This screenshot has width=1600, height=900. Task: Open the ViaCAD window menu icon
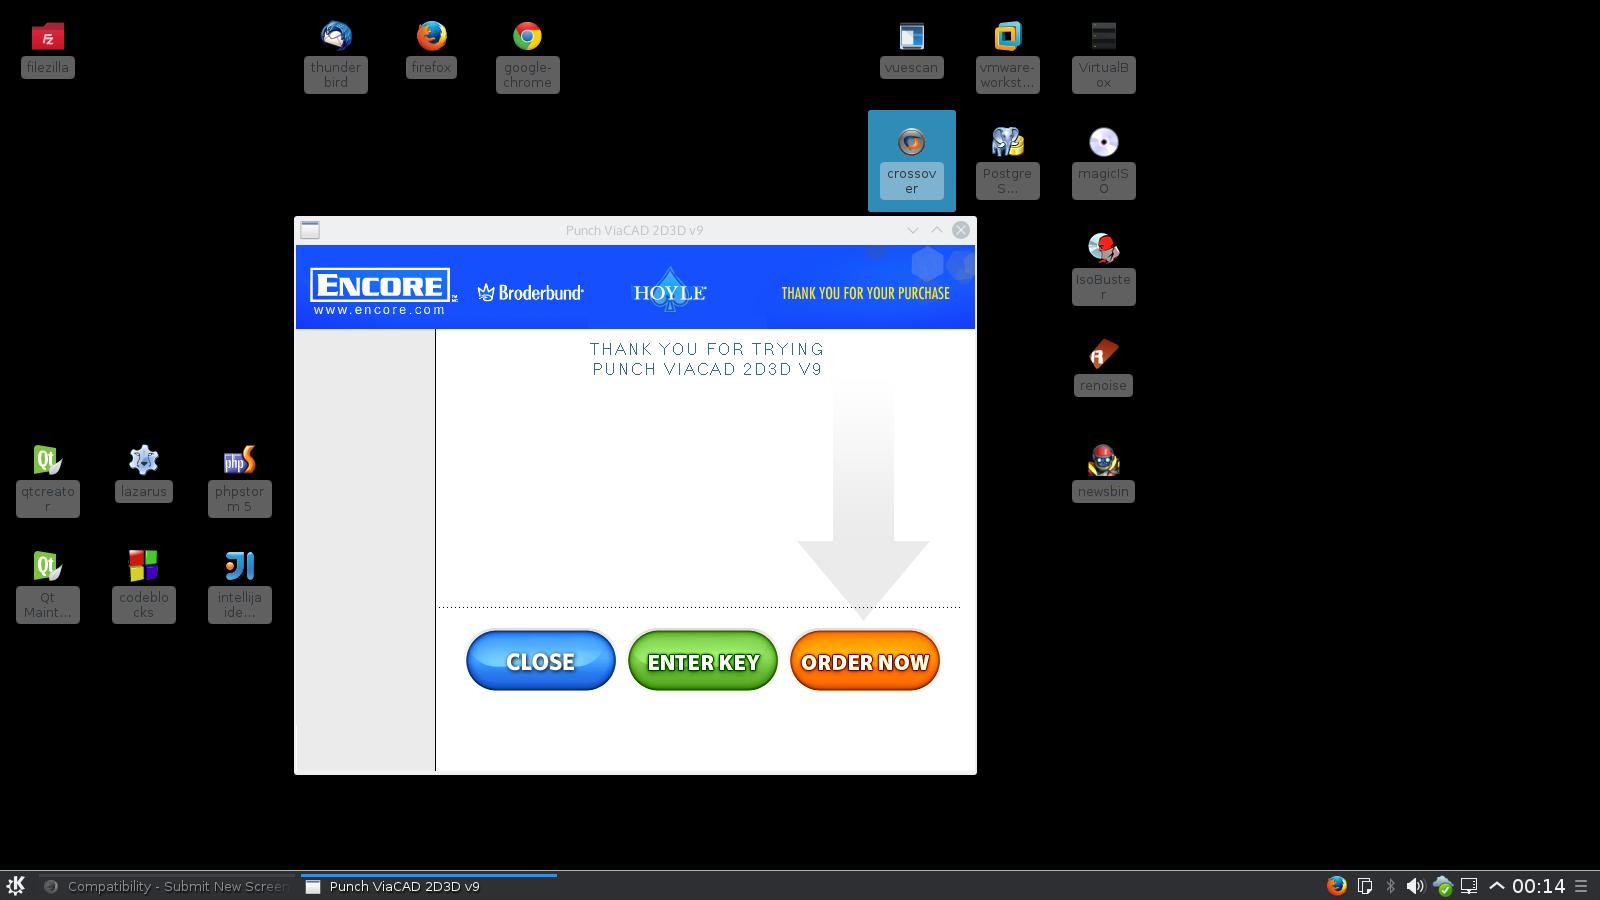[x=310, y=230]
